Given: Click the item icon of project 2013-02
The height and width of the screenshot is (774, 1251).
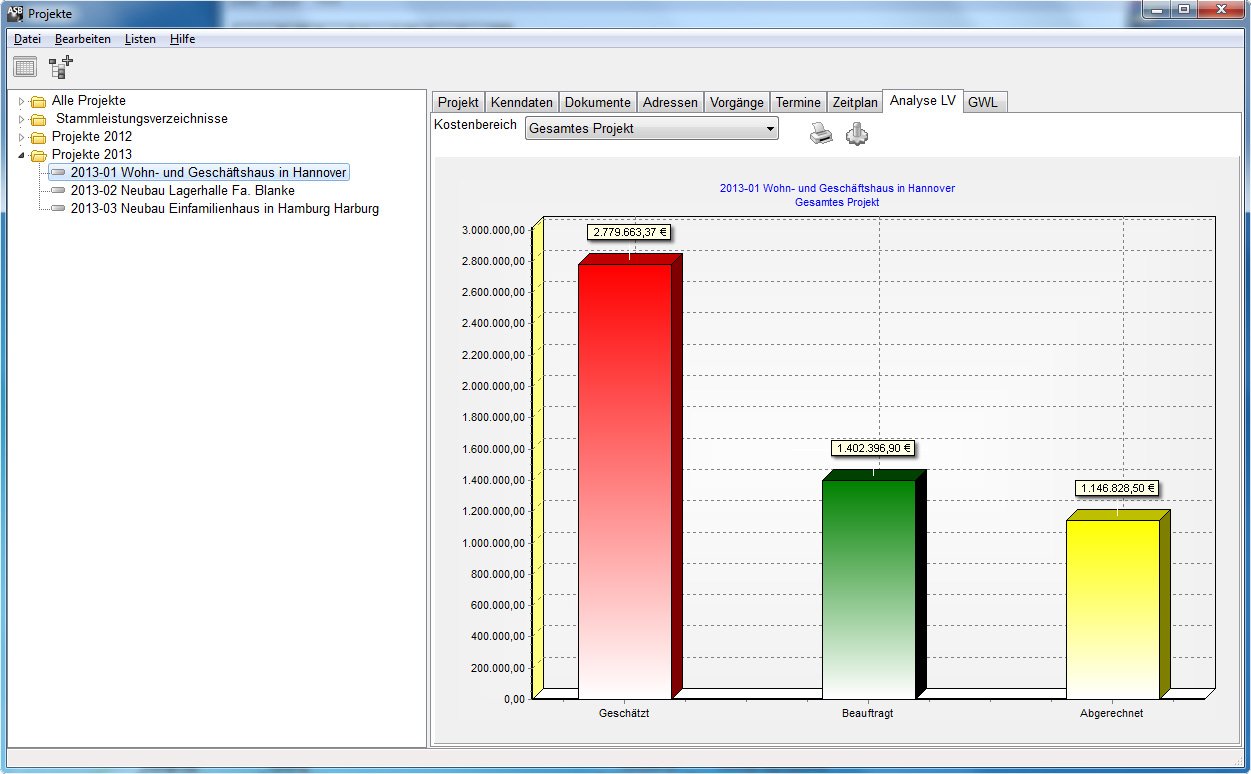Looking at the screenshot, I should coord(58,191).
